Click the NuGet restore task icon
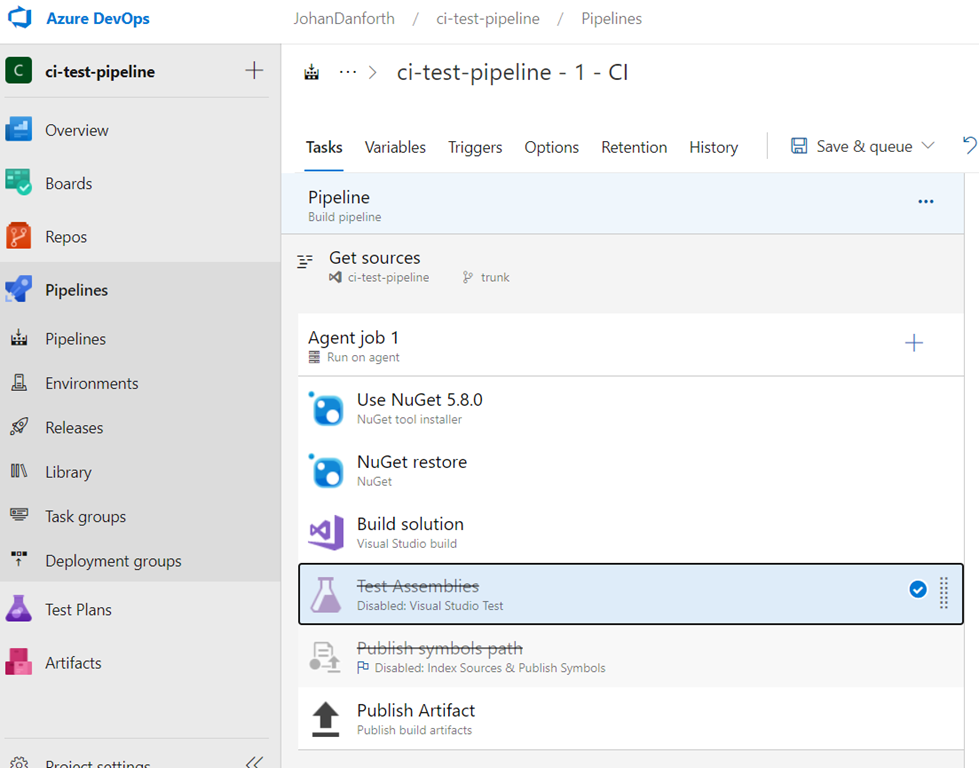The image size is (979, 768). pyautogui.click(x=327, y=471)
